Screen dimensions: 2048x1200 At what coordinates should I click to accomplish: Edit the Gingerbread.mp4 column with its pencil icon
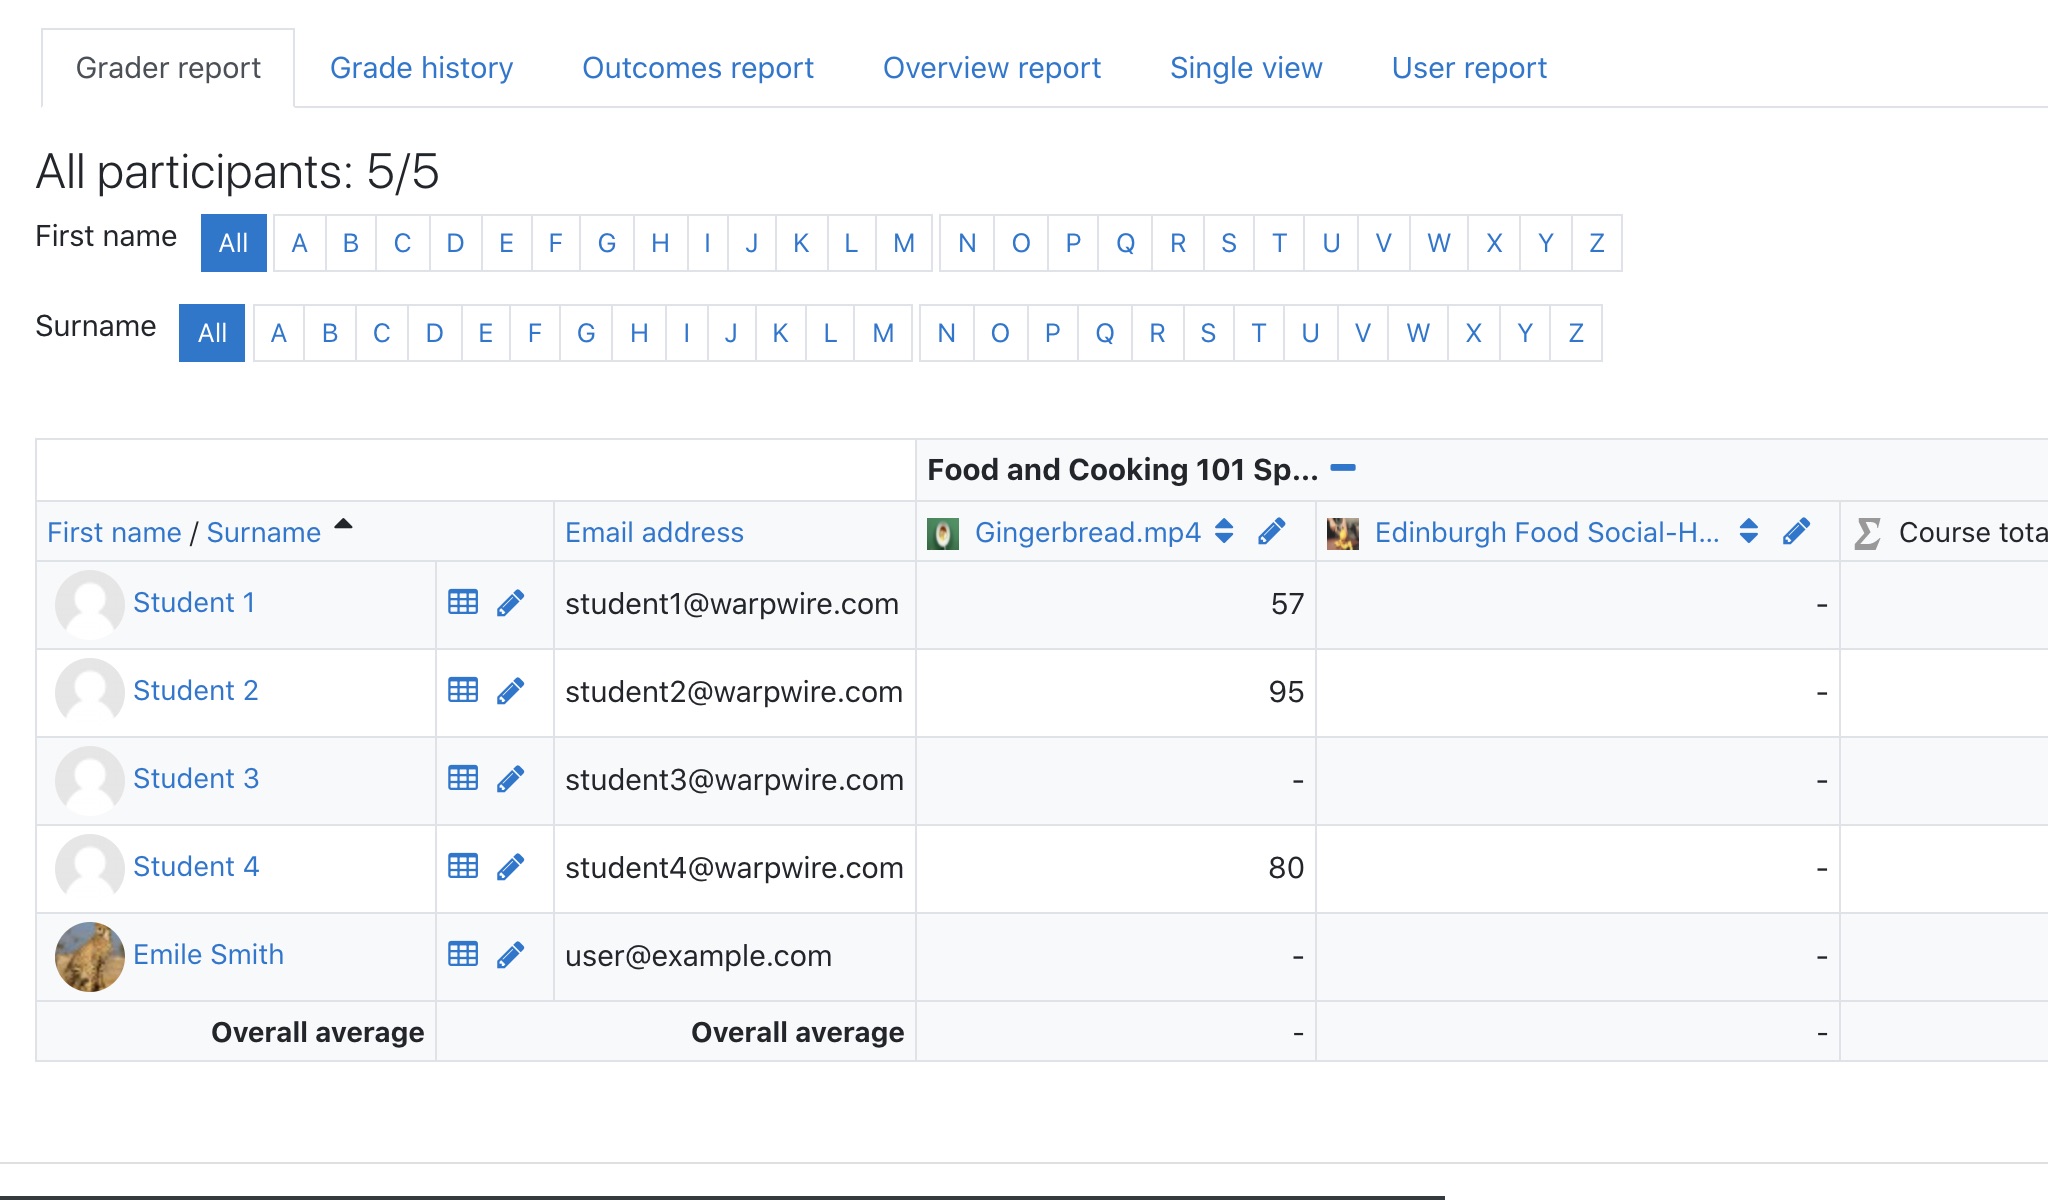tap(1271, 532)
